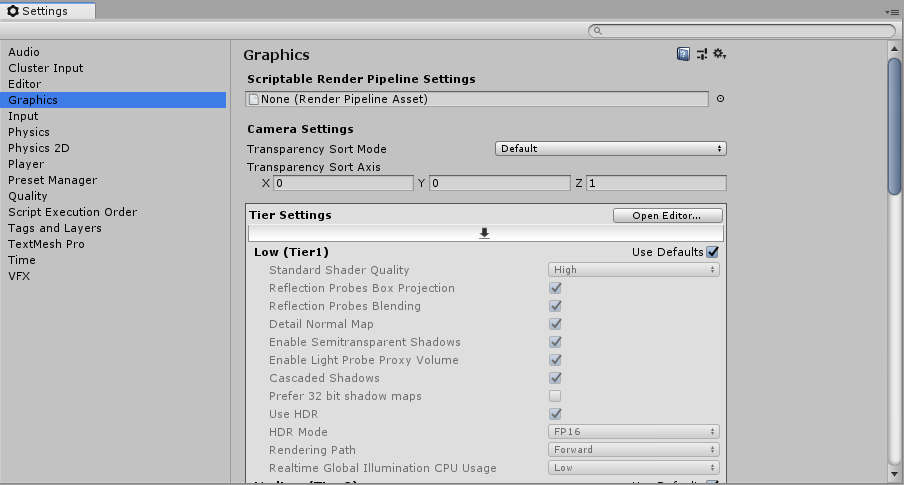The image size is (904, 485).
Task: Select the Settings tab
Action: (x=48, y=11)
